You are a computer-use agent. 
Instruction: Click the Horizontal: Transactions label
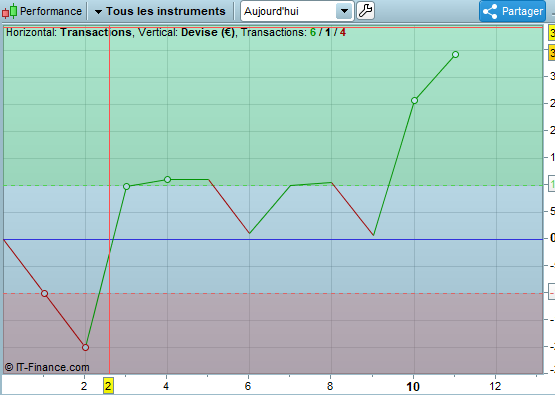69,32
